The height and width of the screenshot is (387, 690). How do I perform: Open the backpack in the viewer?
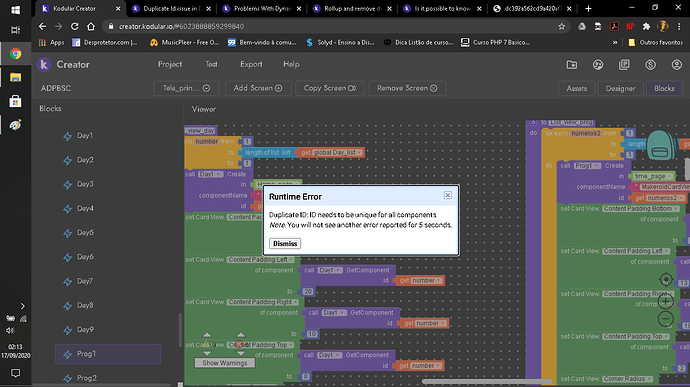click(660, 145)
